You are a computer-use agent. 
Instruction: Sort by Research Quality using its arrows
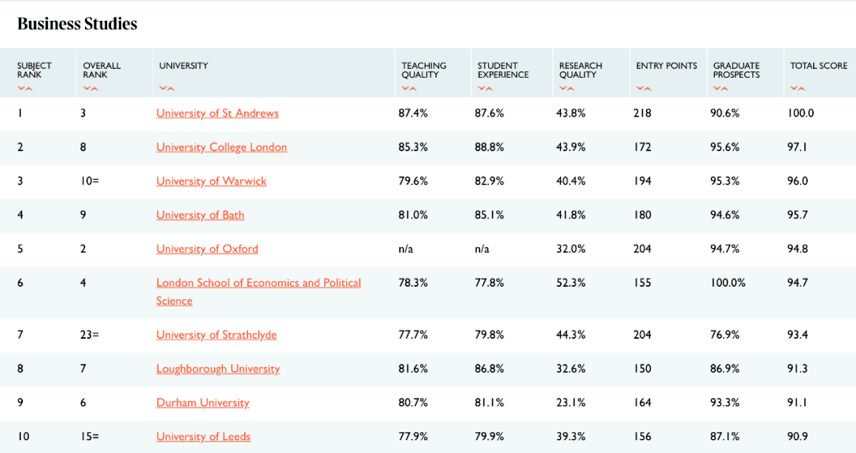(x=566, y=88)
